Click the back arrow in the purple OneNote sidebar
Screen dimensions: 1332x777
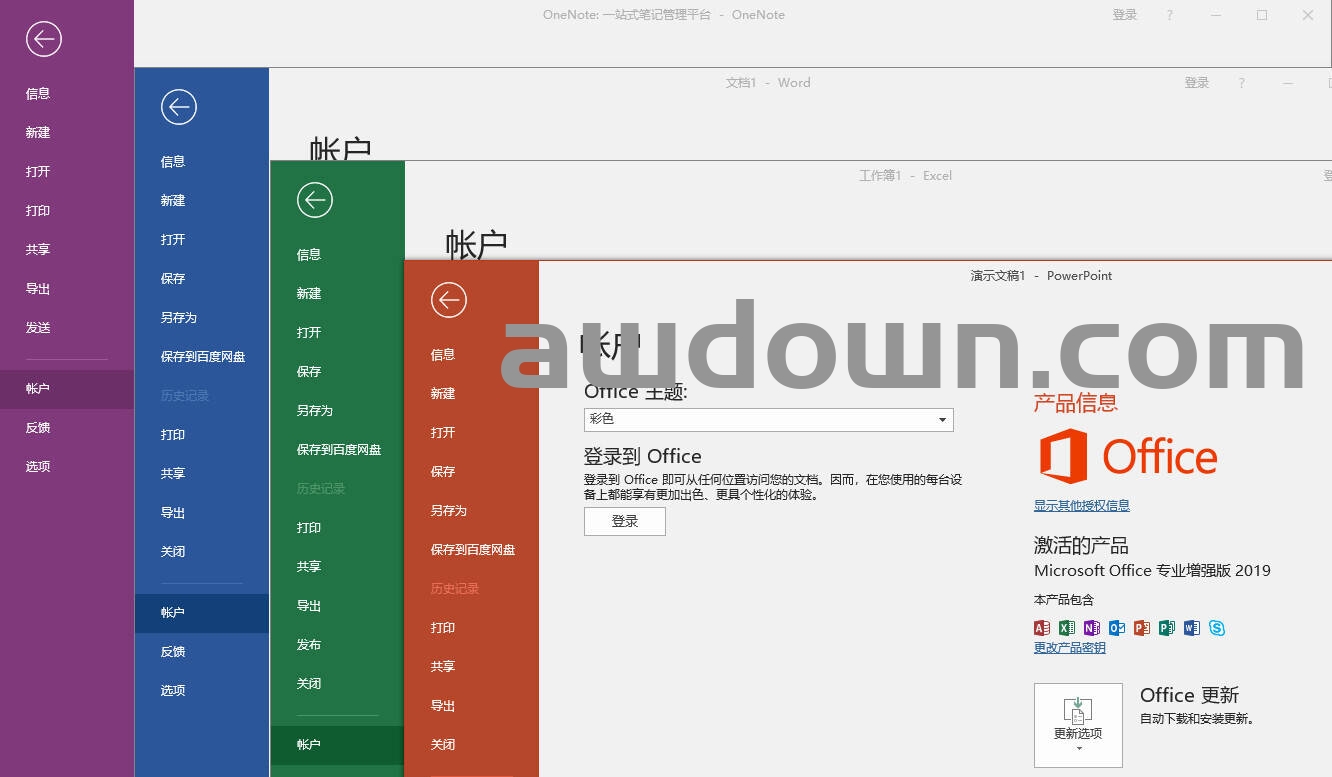44,39
